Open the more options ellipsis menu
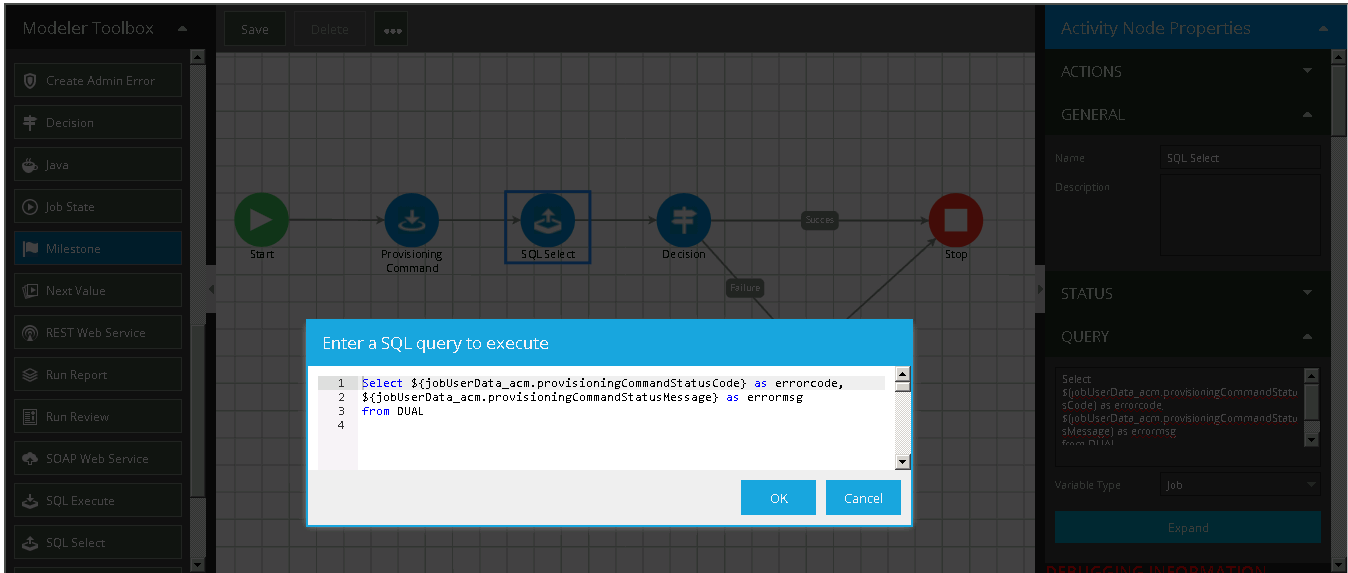1348x573 pixels. pos(391,30)
